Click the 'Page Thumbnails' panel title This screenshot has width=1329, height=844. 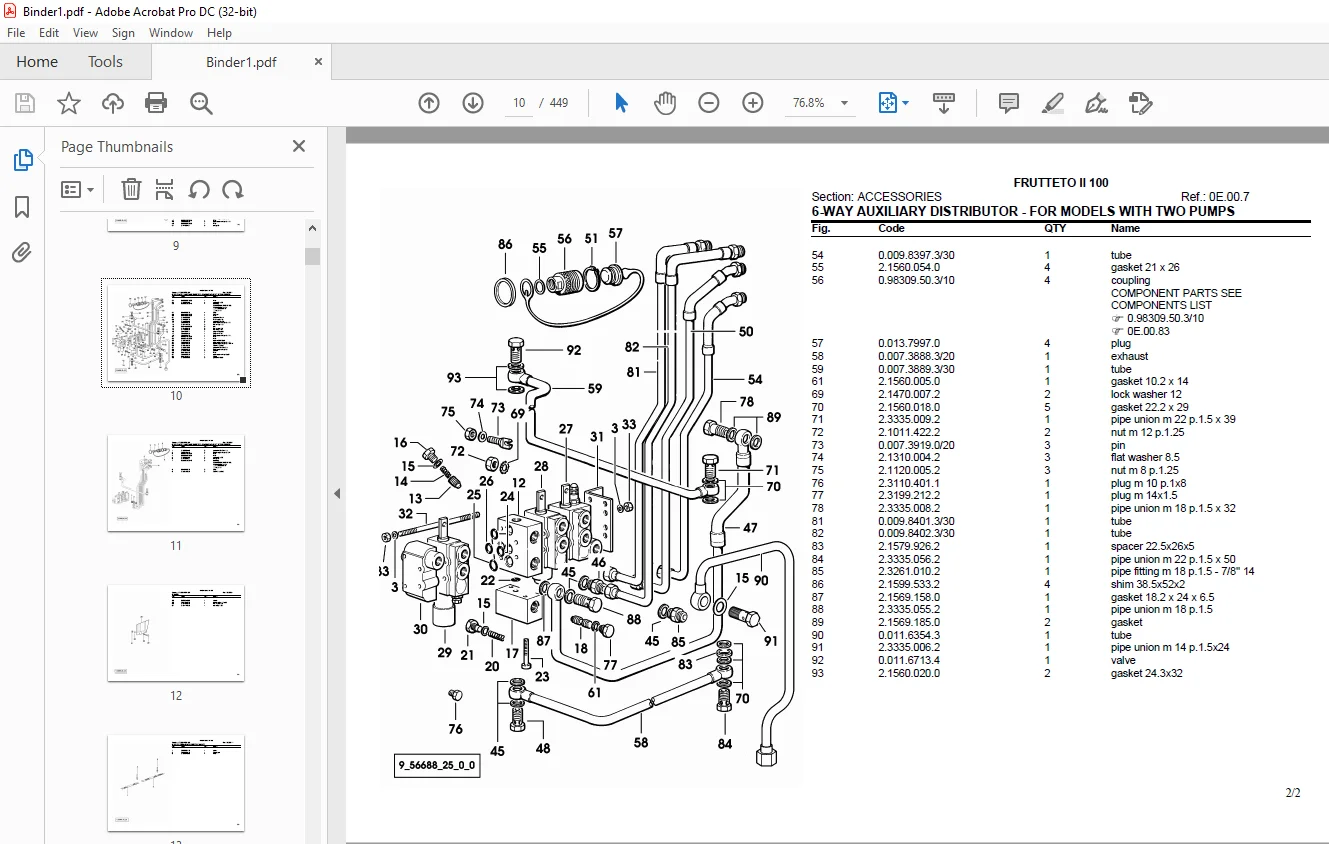pyautogui.click(x=117, y=147)
